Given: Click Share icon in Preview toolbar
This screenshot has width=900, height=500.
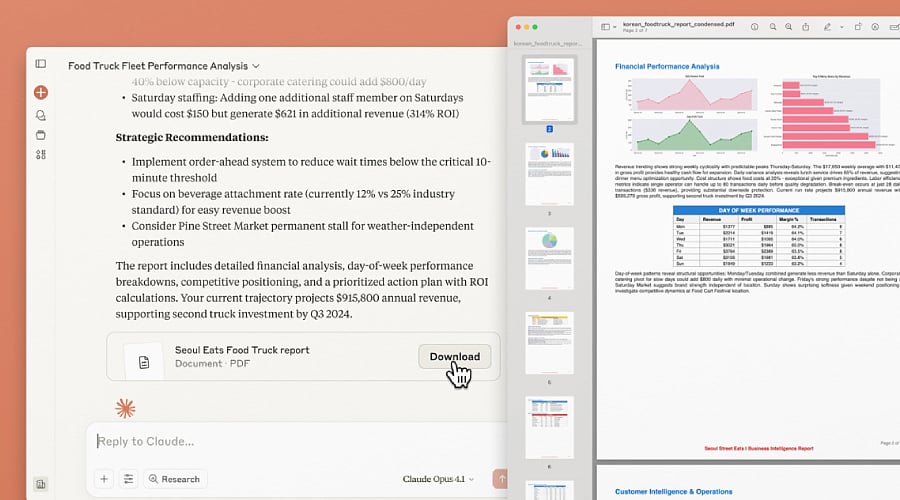Looking at the screenshot, I should click(806, 27).
